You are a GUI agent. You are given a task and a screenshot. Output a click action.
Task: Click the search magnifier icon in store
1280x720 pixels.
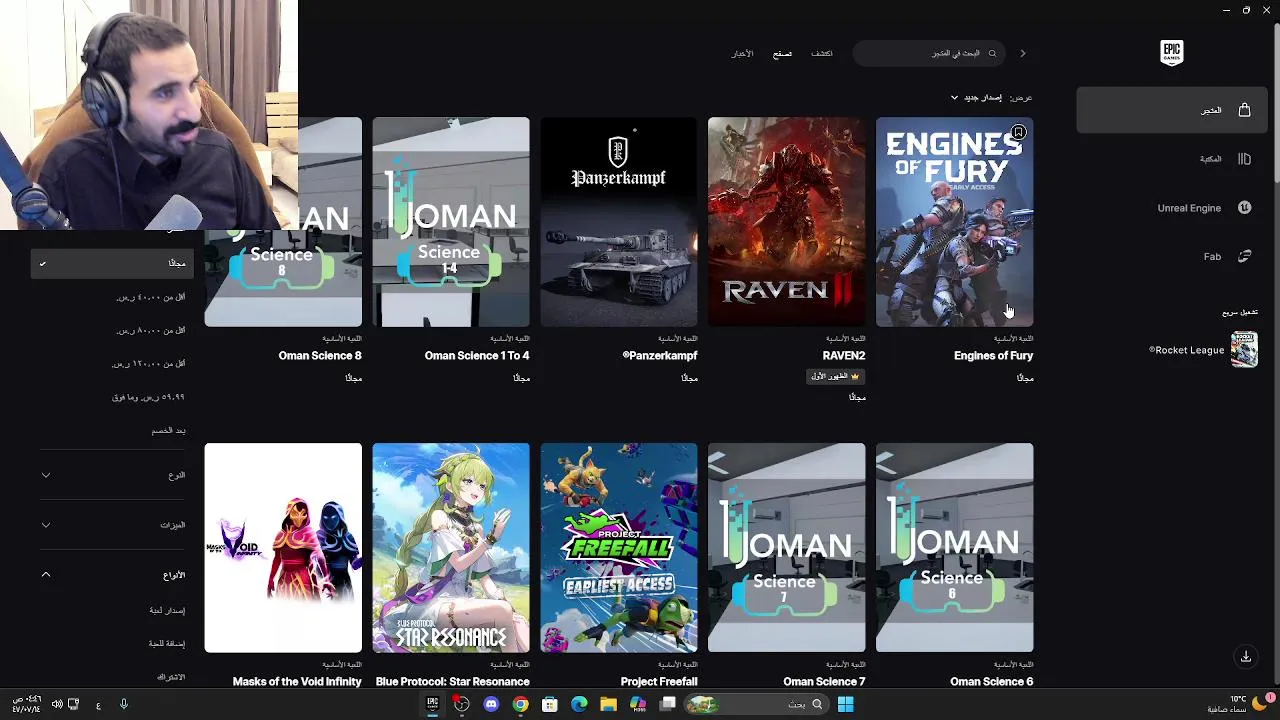point(992,53)
